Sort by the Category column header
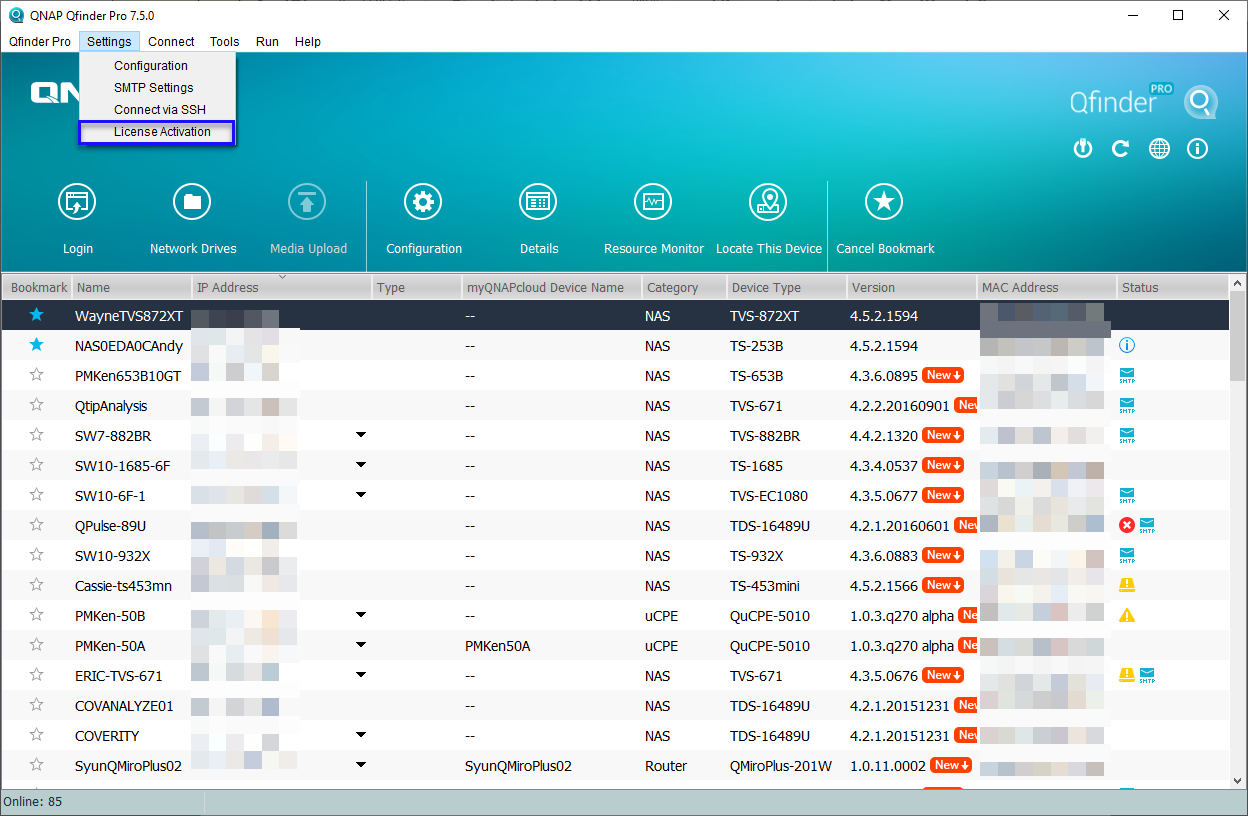 [684, 287]
